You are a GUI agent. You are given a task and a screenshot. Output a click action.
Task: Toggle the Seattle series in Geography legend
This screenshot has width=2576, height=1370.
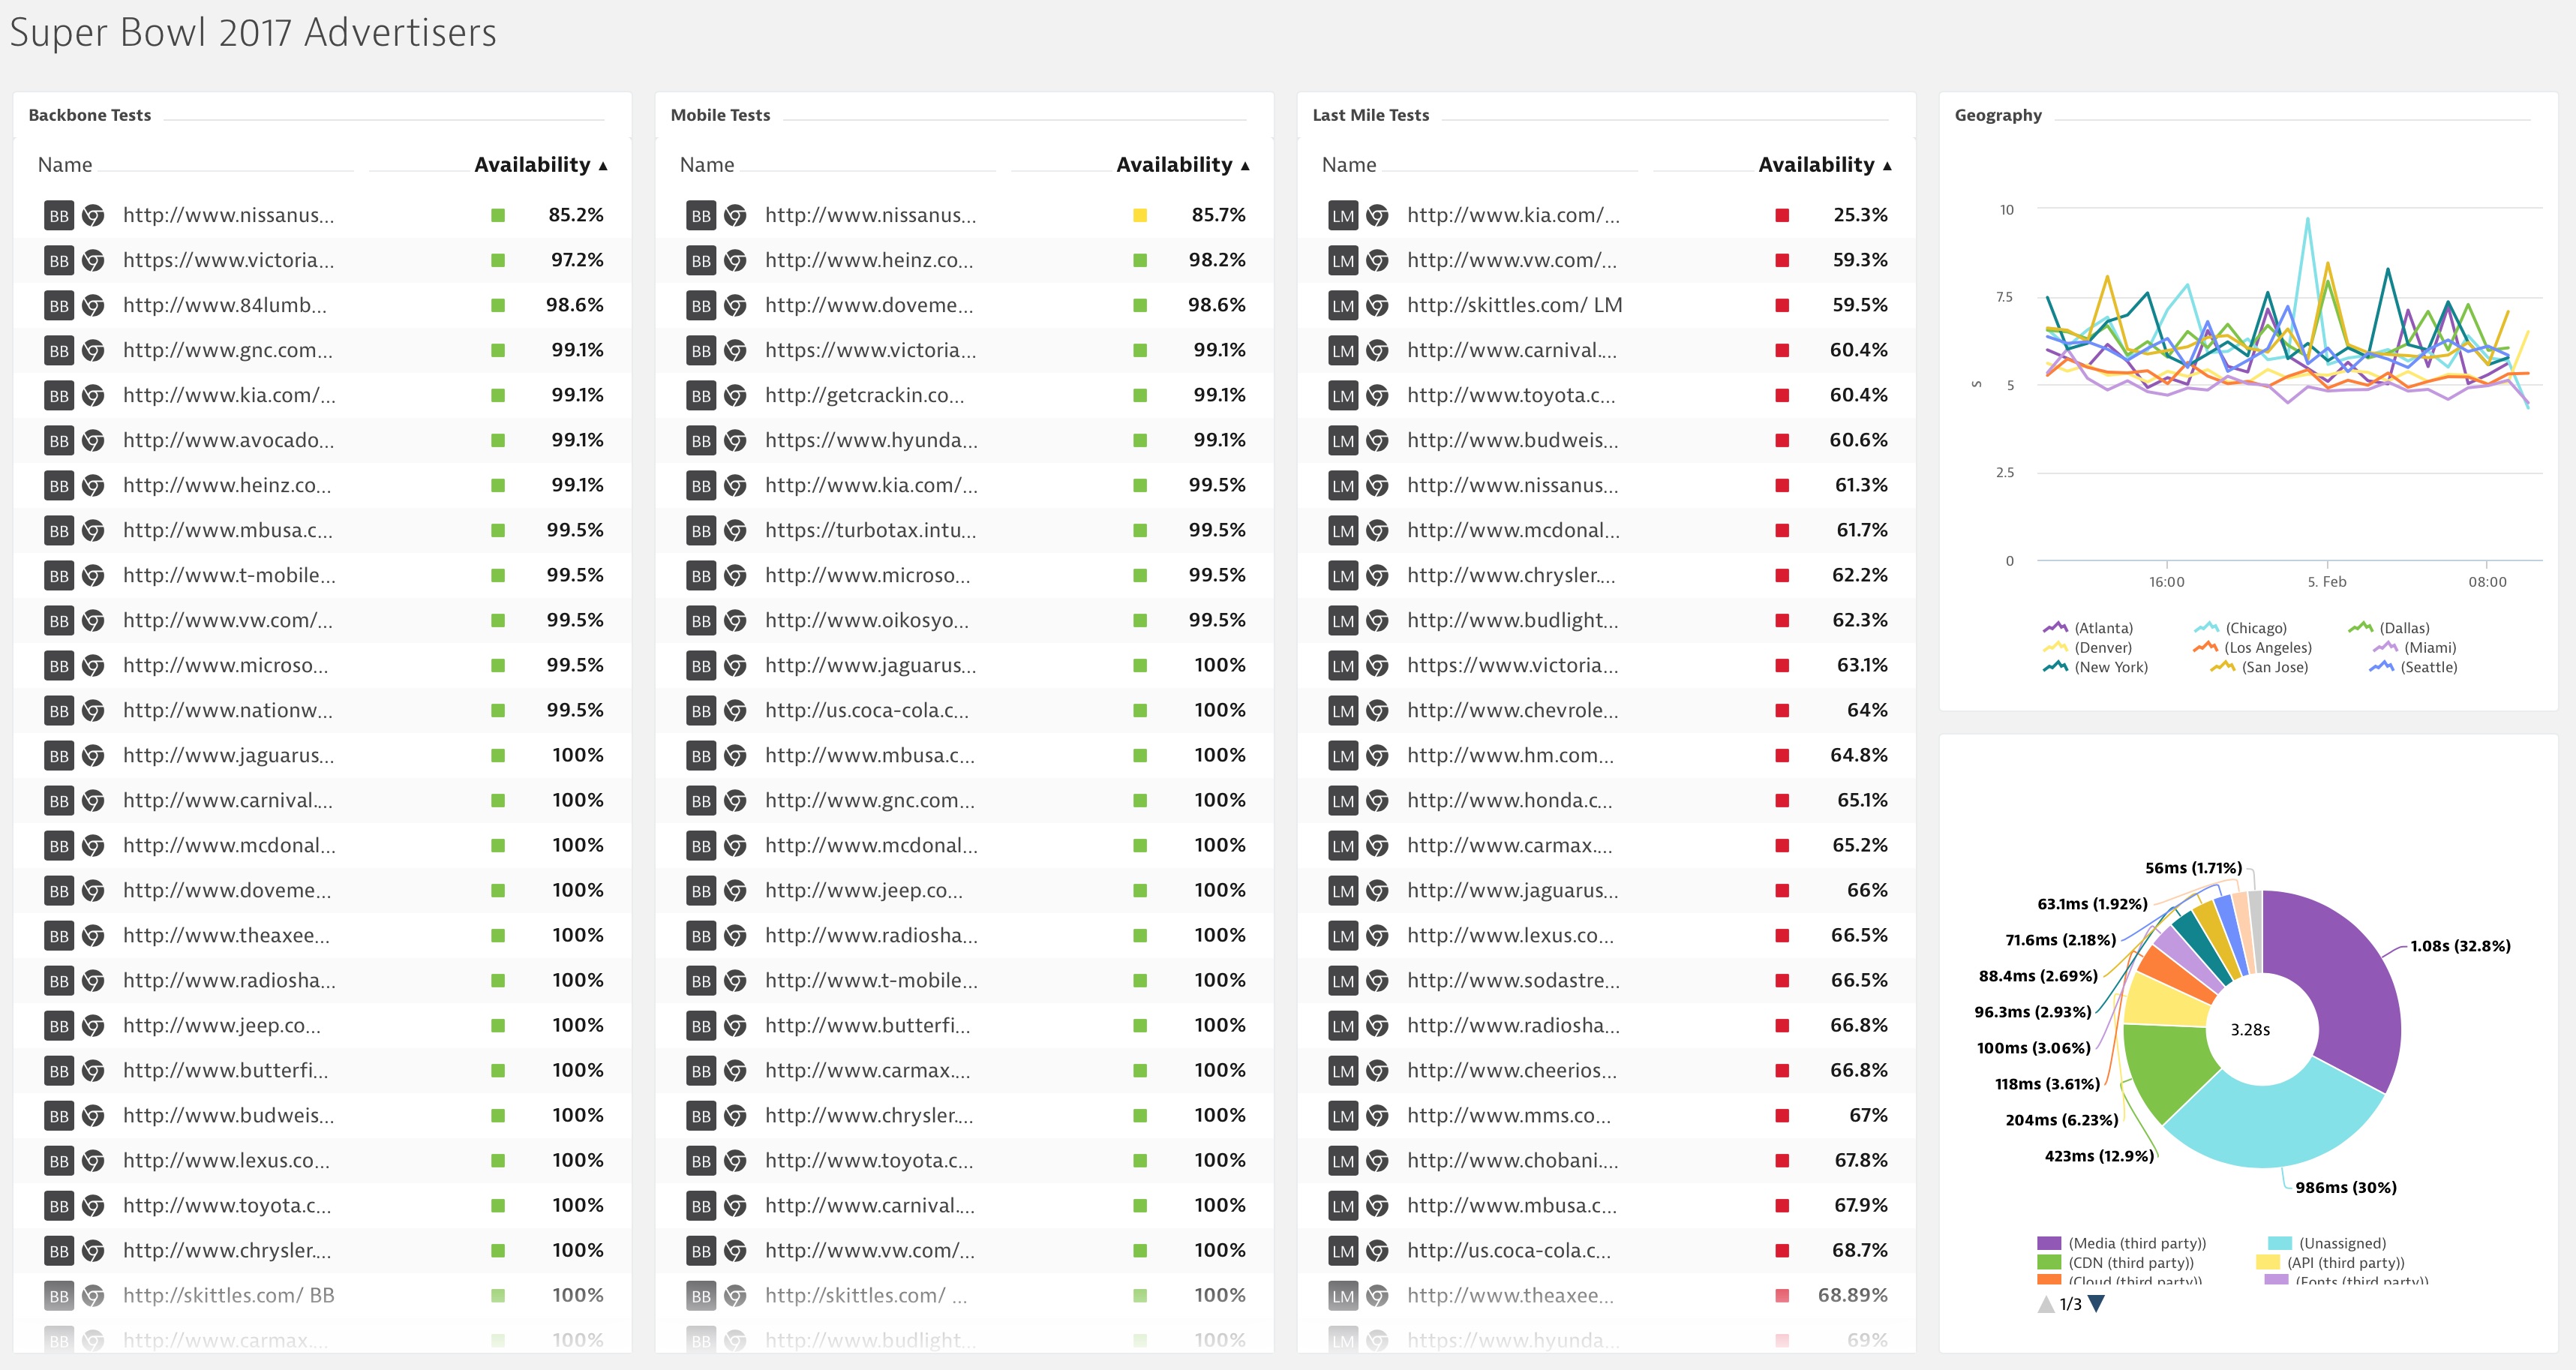point(2413,667)
